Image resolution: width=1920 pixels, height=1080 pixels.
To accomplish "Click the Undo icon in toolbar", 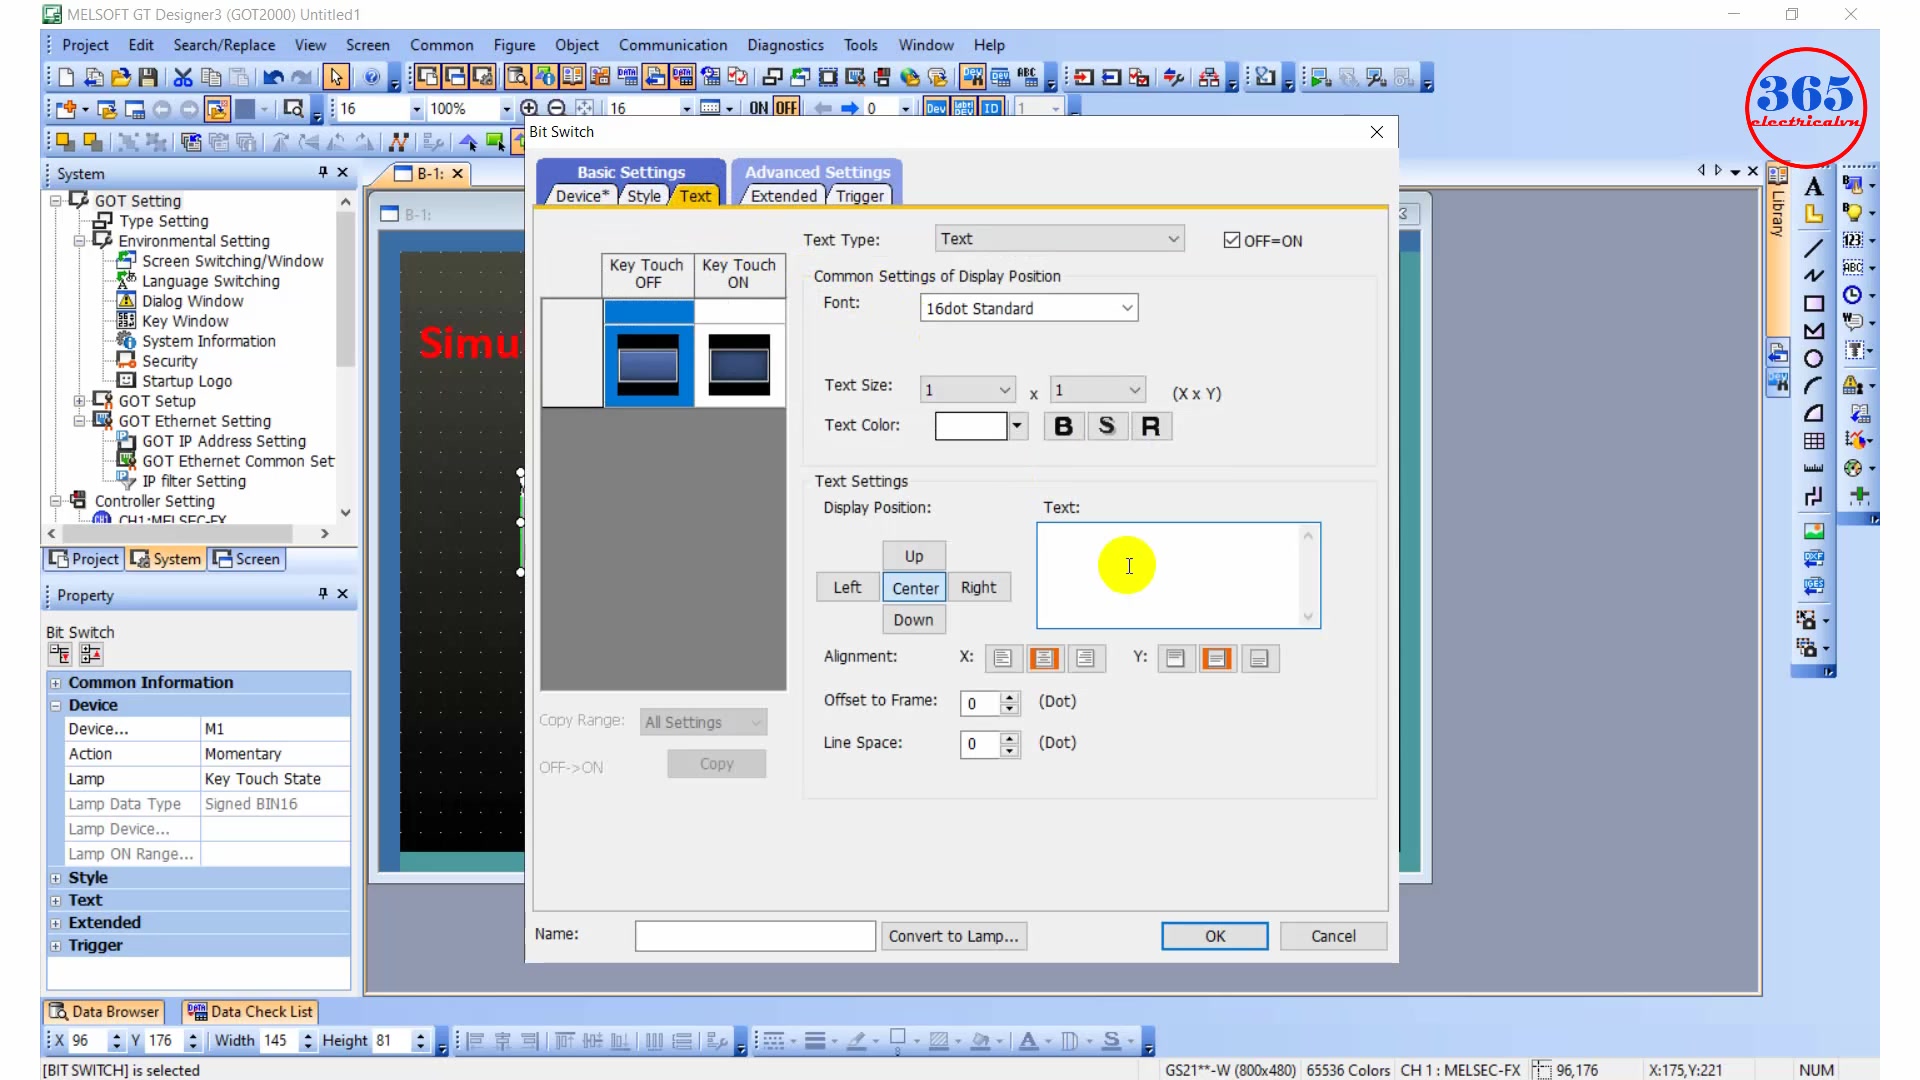I will 273,77.
